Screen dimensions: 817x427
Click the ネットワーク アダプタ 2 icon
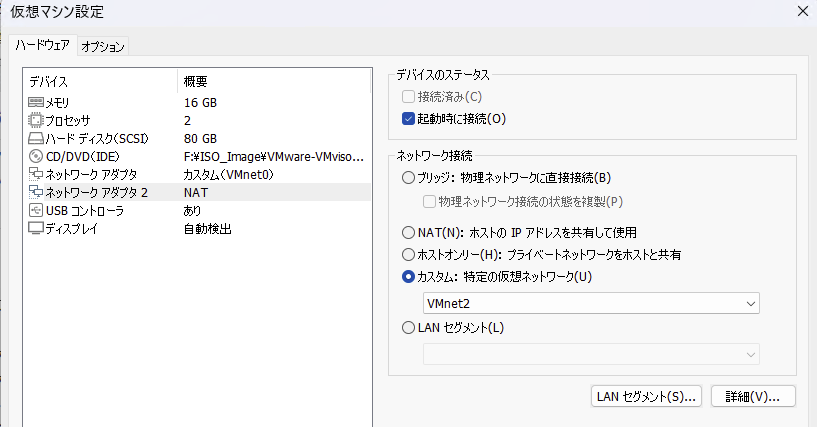click(35, 192)
